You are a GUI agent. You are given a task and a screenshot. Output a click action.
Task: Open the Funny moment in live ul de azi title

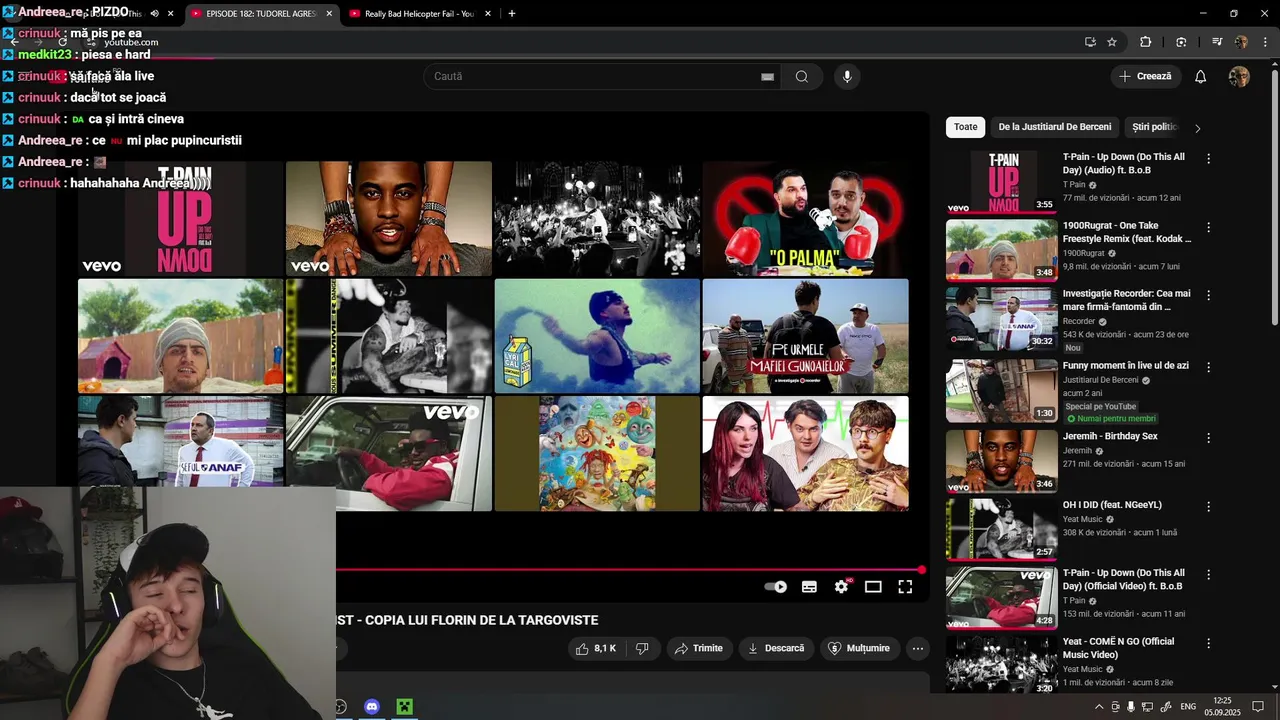point(1126,366)
